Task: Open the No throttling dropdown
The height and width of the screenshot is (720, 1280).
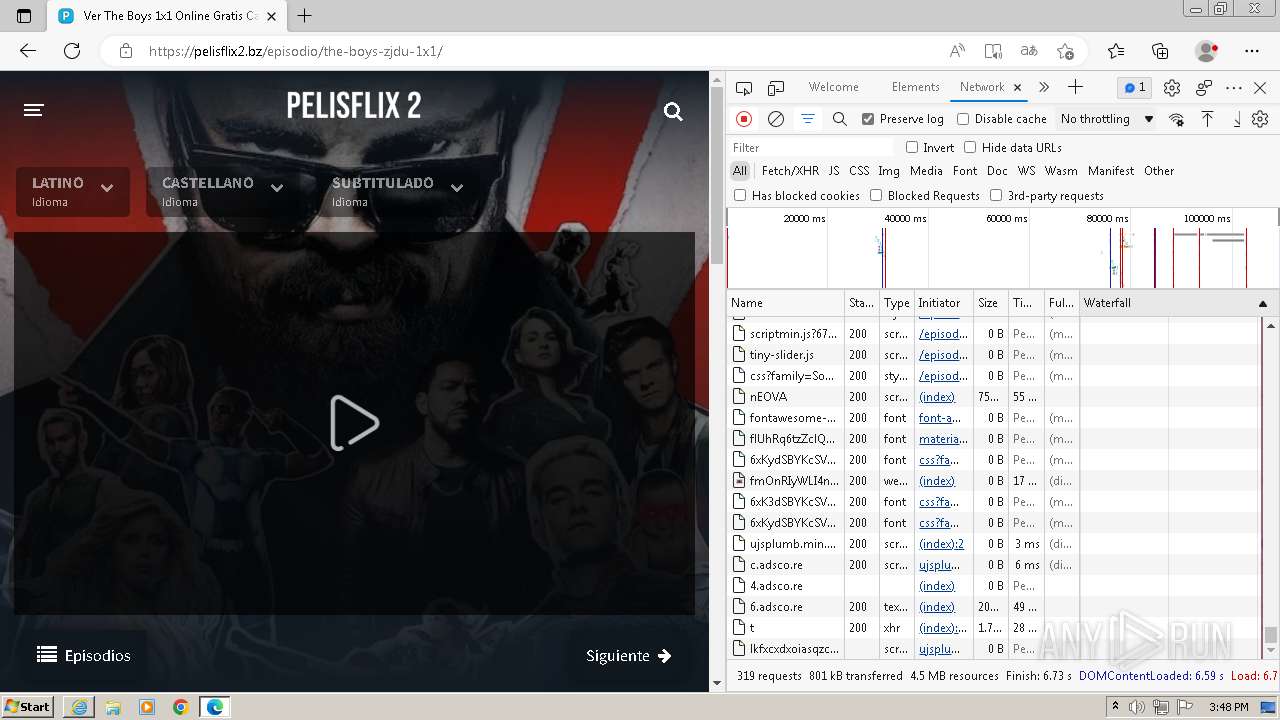Action: click(x=1107, y=119)
